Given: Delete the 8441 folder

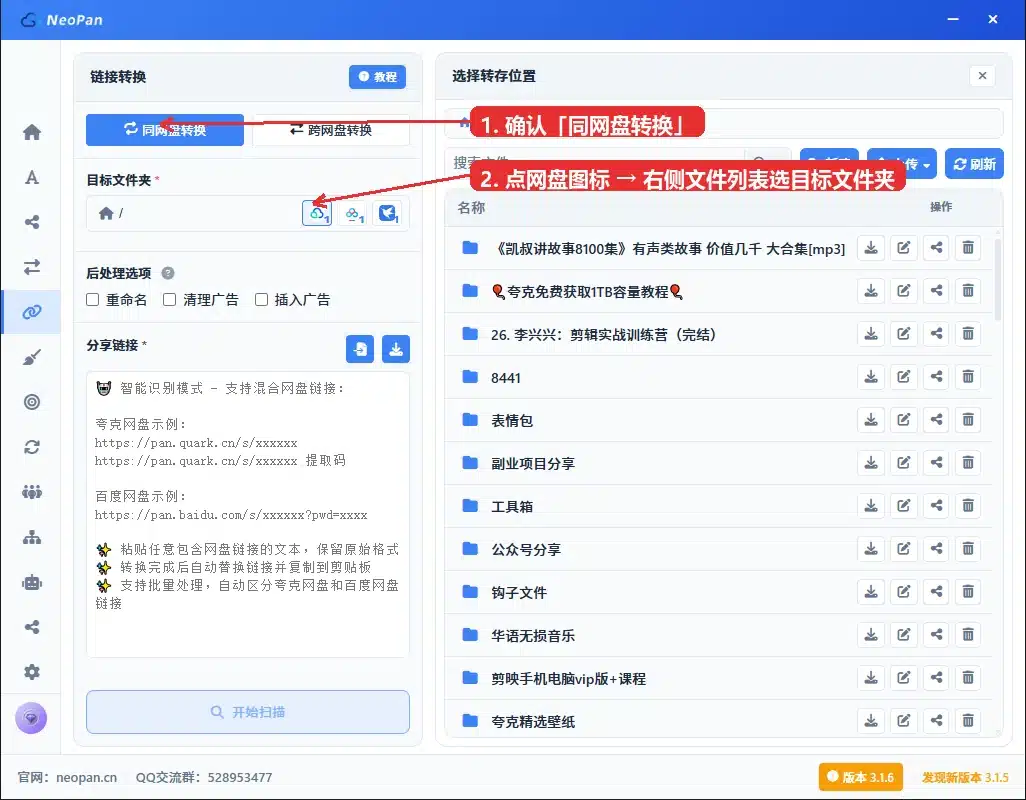Looking at the screenshot, I should [968, 377].
